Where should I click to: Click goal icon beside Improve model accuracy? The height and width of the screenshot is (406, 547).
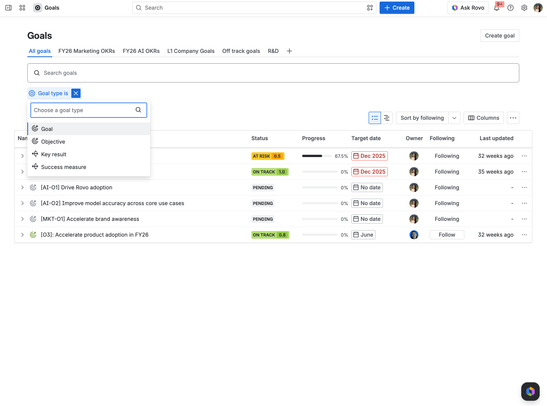point(33,203)
